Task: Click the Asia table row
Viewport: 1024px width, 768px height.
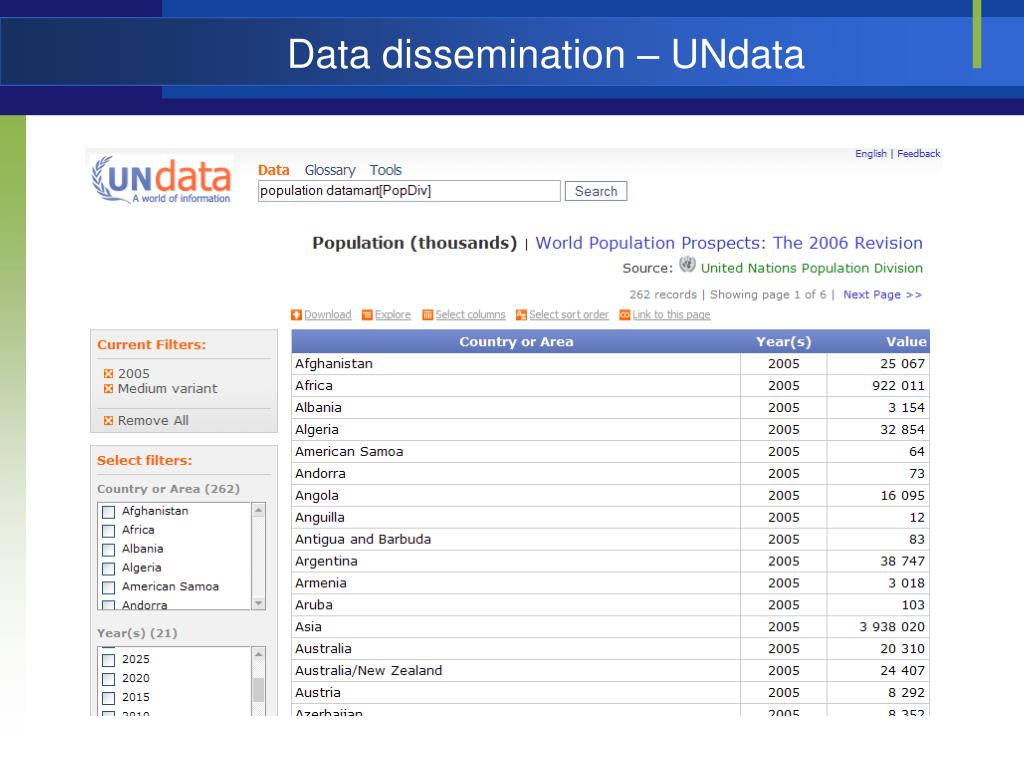Action: (x=611, y=627)
